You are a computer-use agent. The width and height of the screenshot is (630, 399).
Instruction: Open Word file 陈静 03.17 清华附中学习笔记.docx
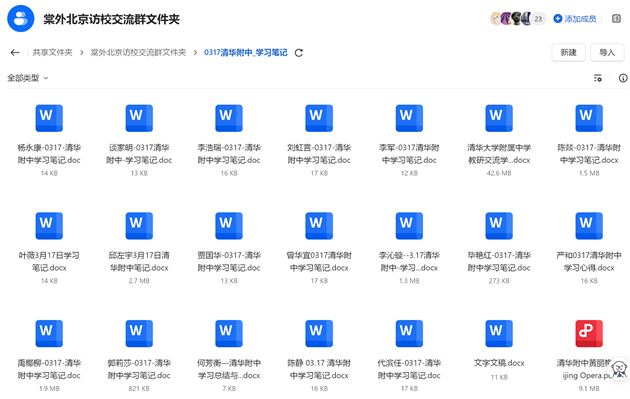[319, 334]
